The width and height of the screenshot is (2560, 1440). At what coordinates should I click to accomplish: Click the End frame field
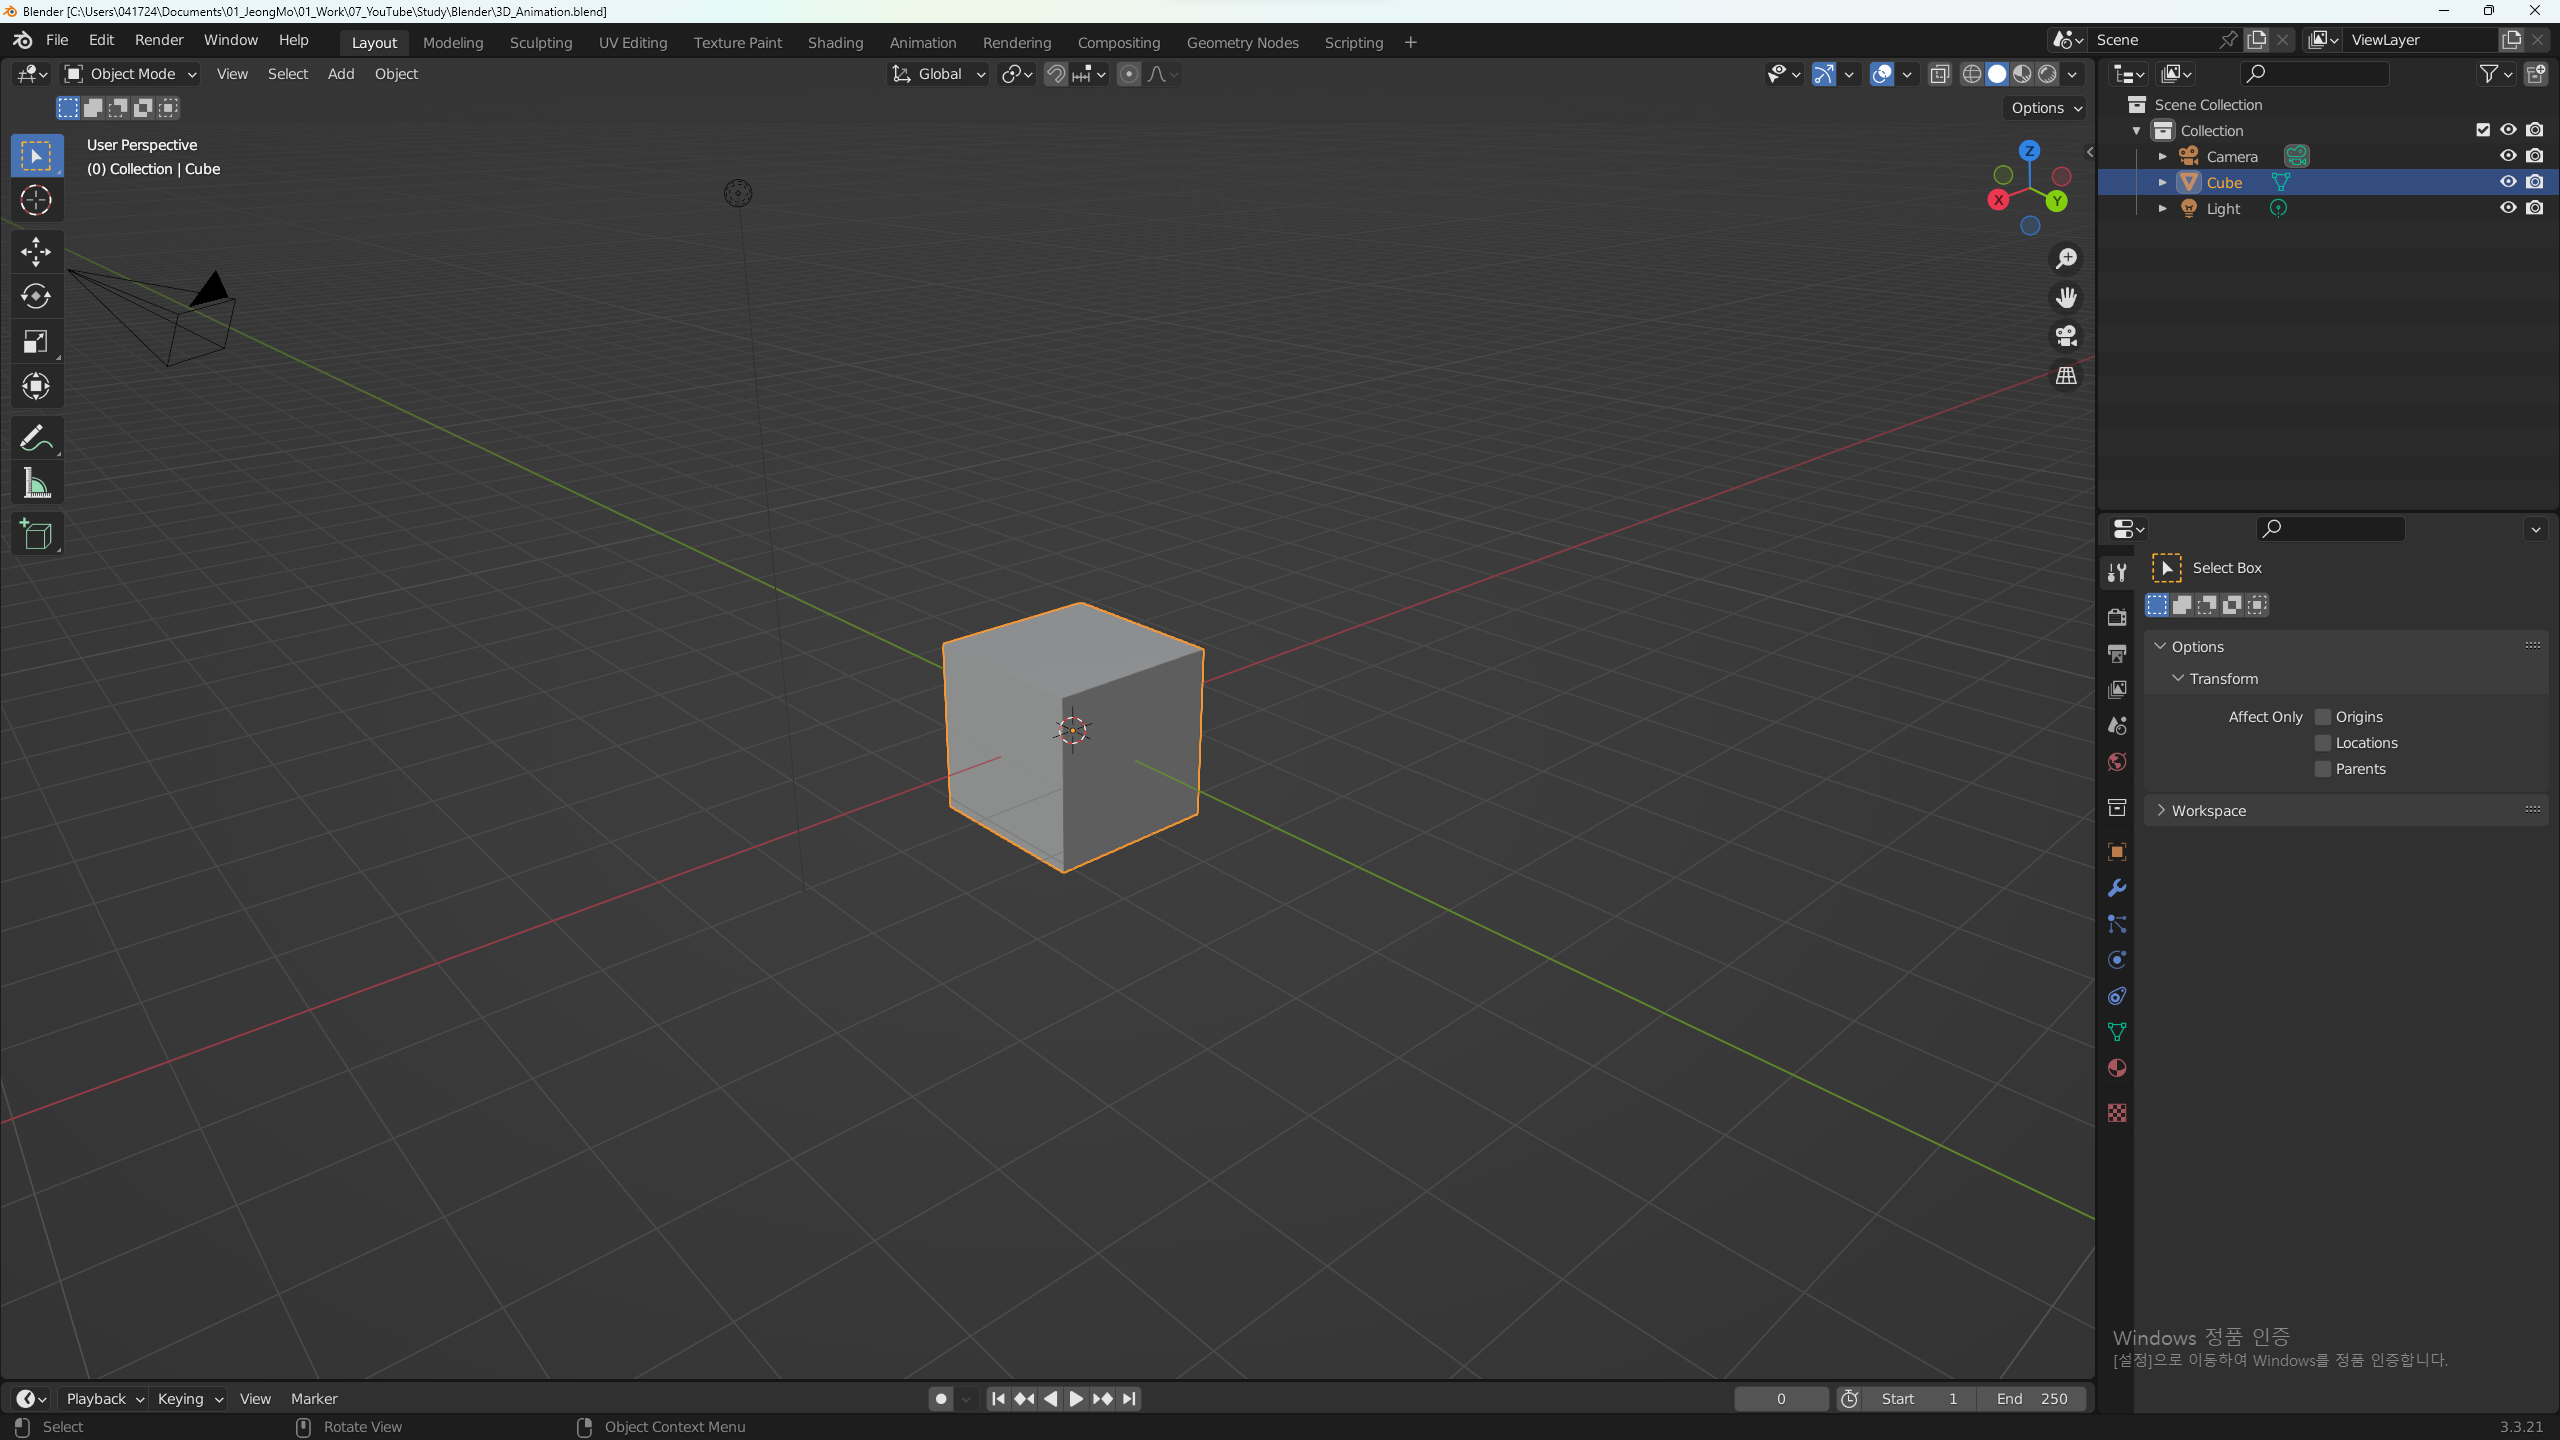(x=2031, y=1398)
